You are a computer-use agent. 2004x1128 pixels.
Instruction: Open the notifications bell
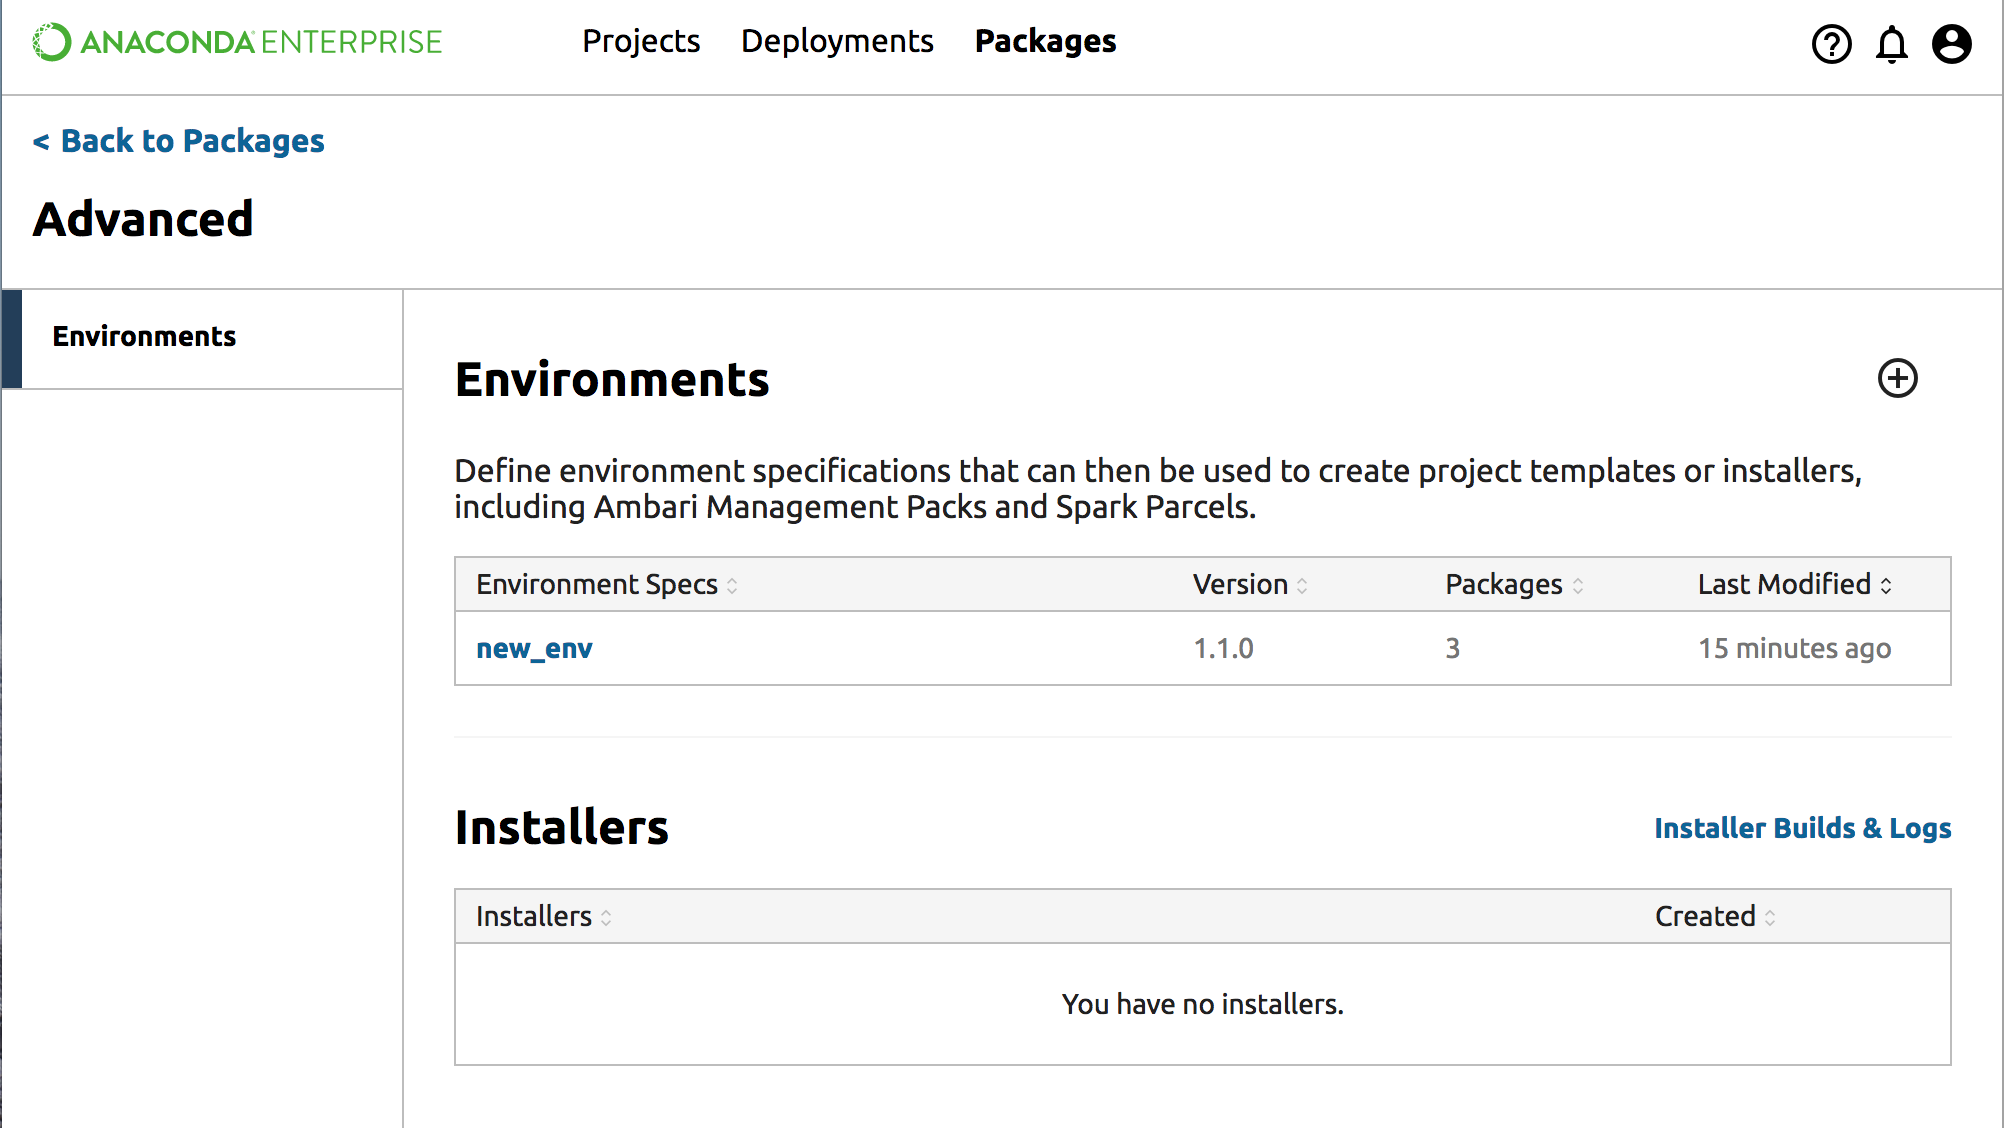[x=1891, y=44]
